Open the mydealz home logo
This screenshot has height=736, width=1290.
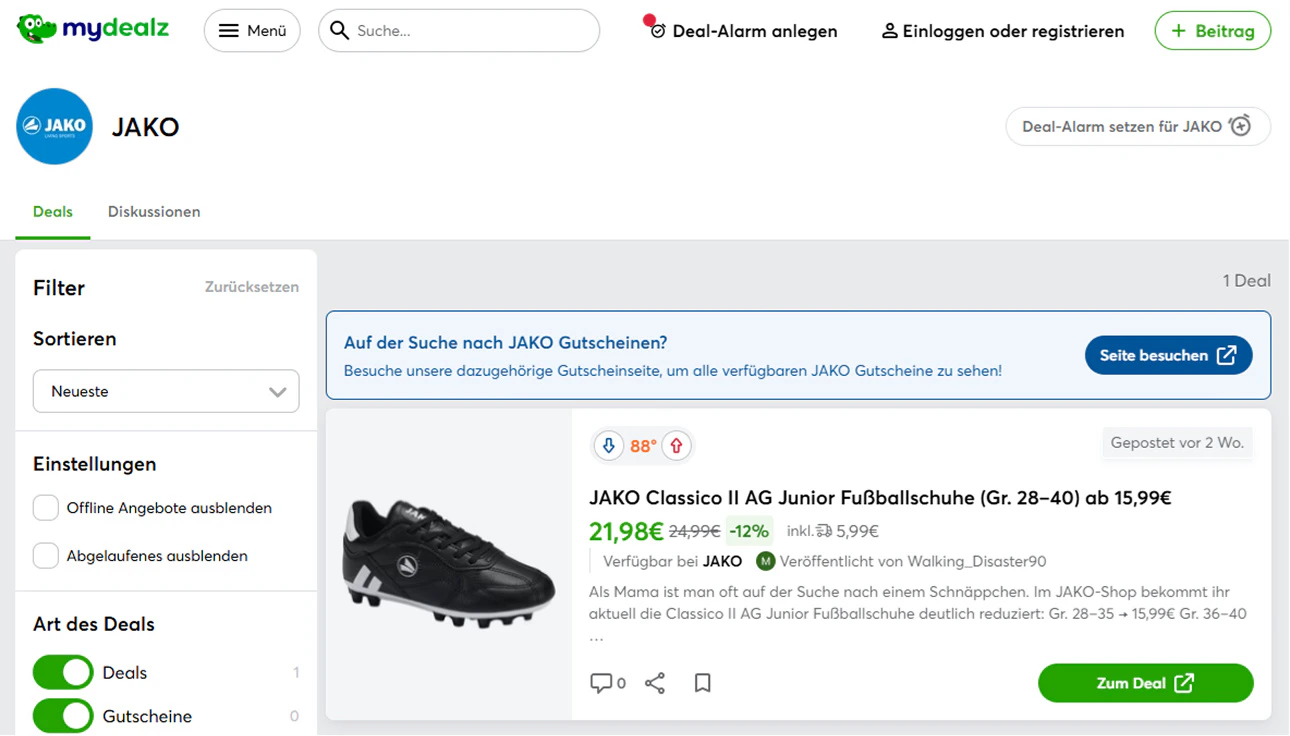click(x=92, y=30)
